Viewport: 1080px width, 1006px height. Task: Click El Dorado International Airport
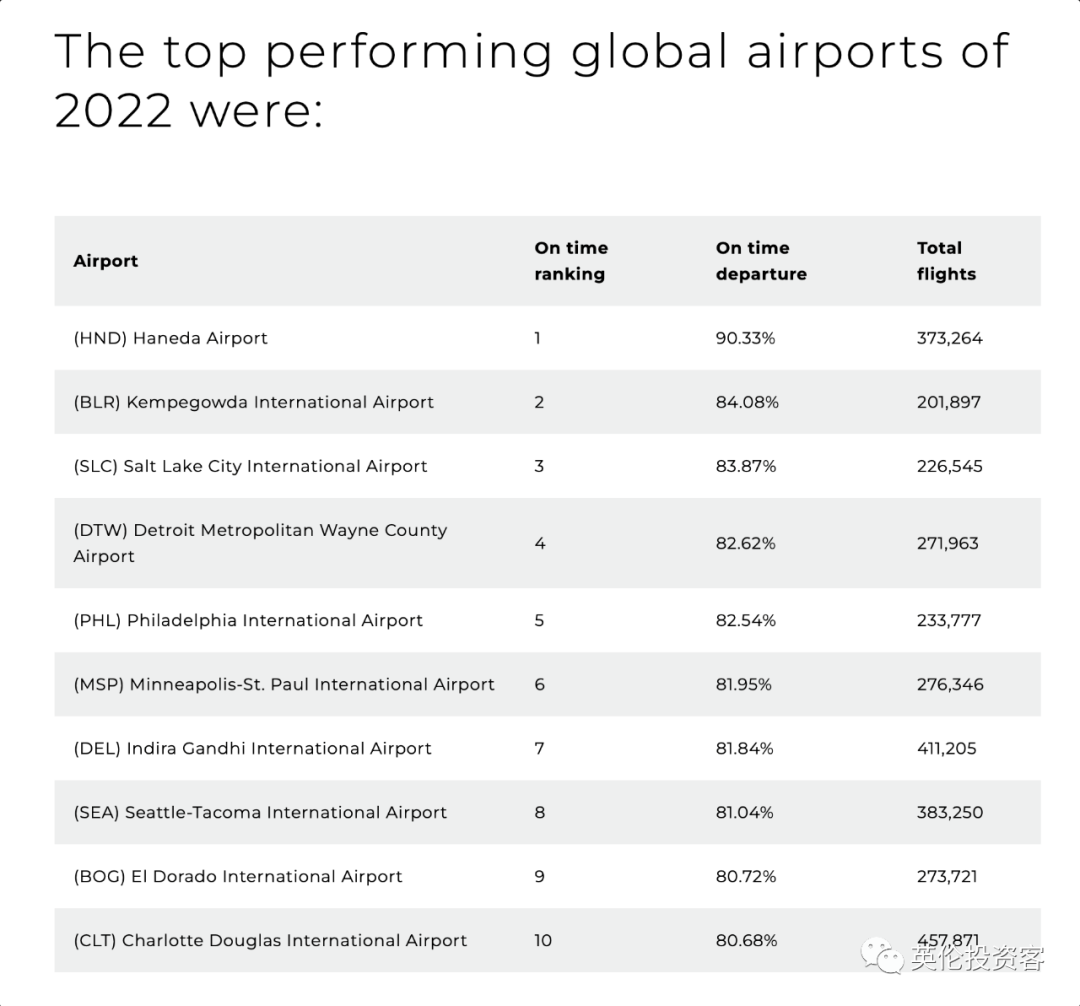point(238,877)
